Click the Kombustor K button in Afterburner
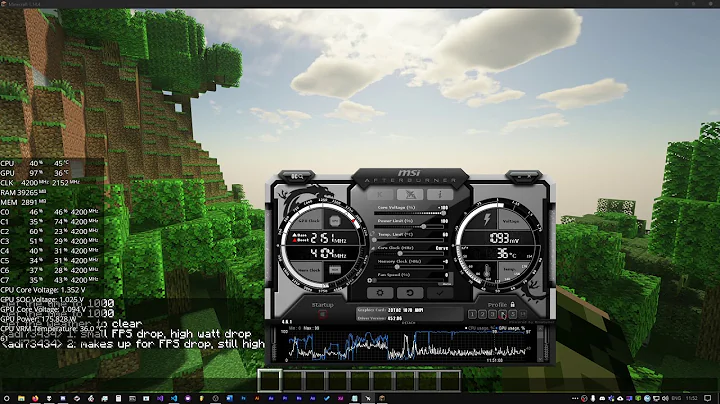This screenshot has width=720, height=404. tap(380, 194)
